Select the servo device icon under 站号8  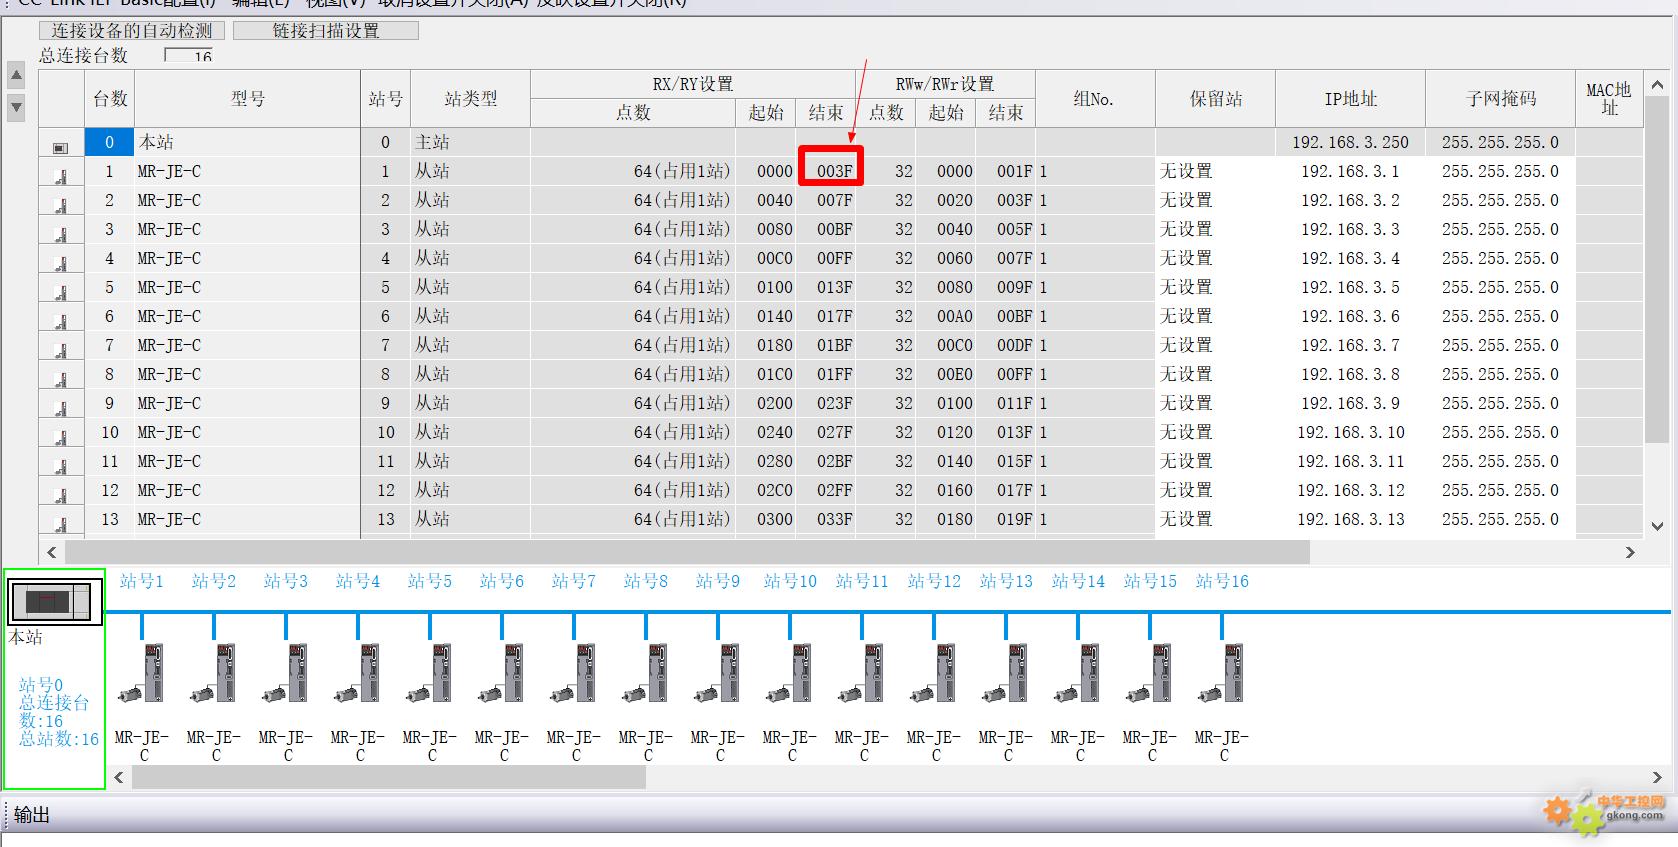pyautogui.click(x=646, y=674)
